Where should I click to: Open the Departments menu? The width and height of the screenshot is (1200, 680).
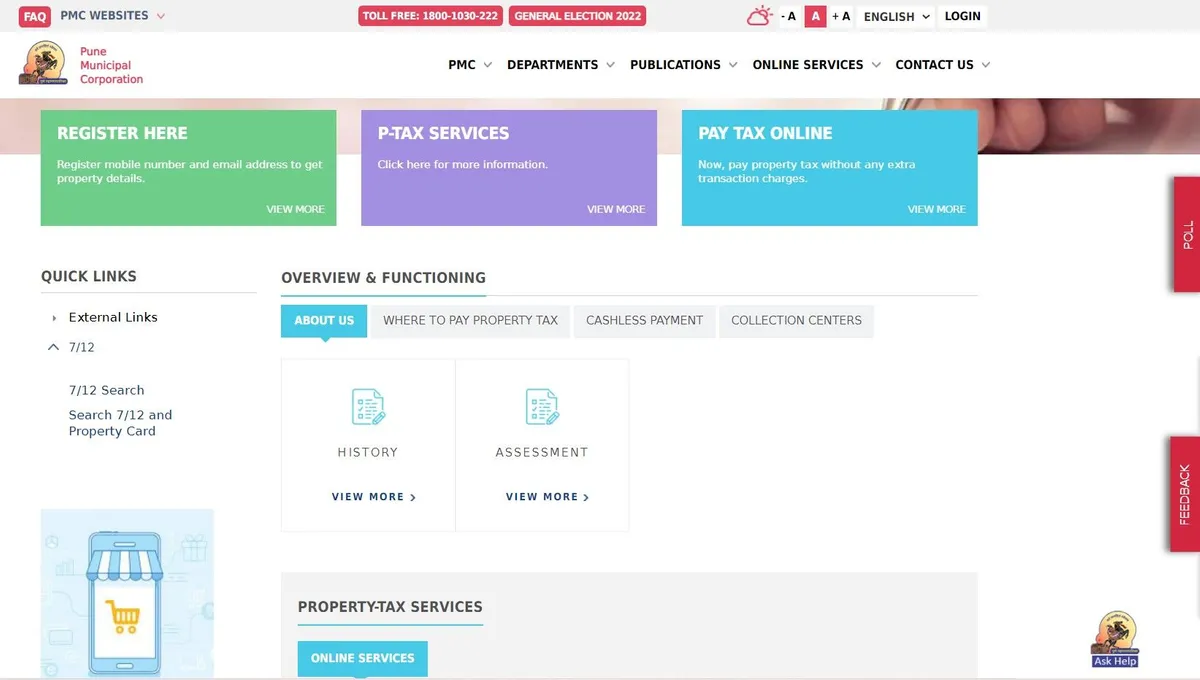tap(561, 65)
